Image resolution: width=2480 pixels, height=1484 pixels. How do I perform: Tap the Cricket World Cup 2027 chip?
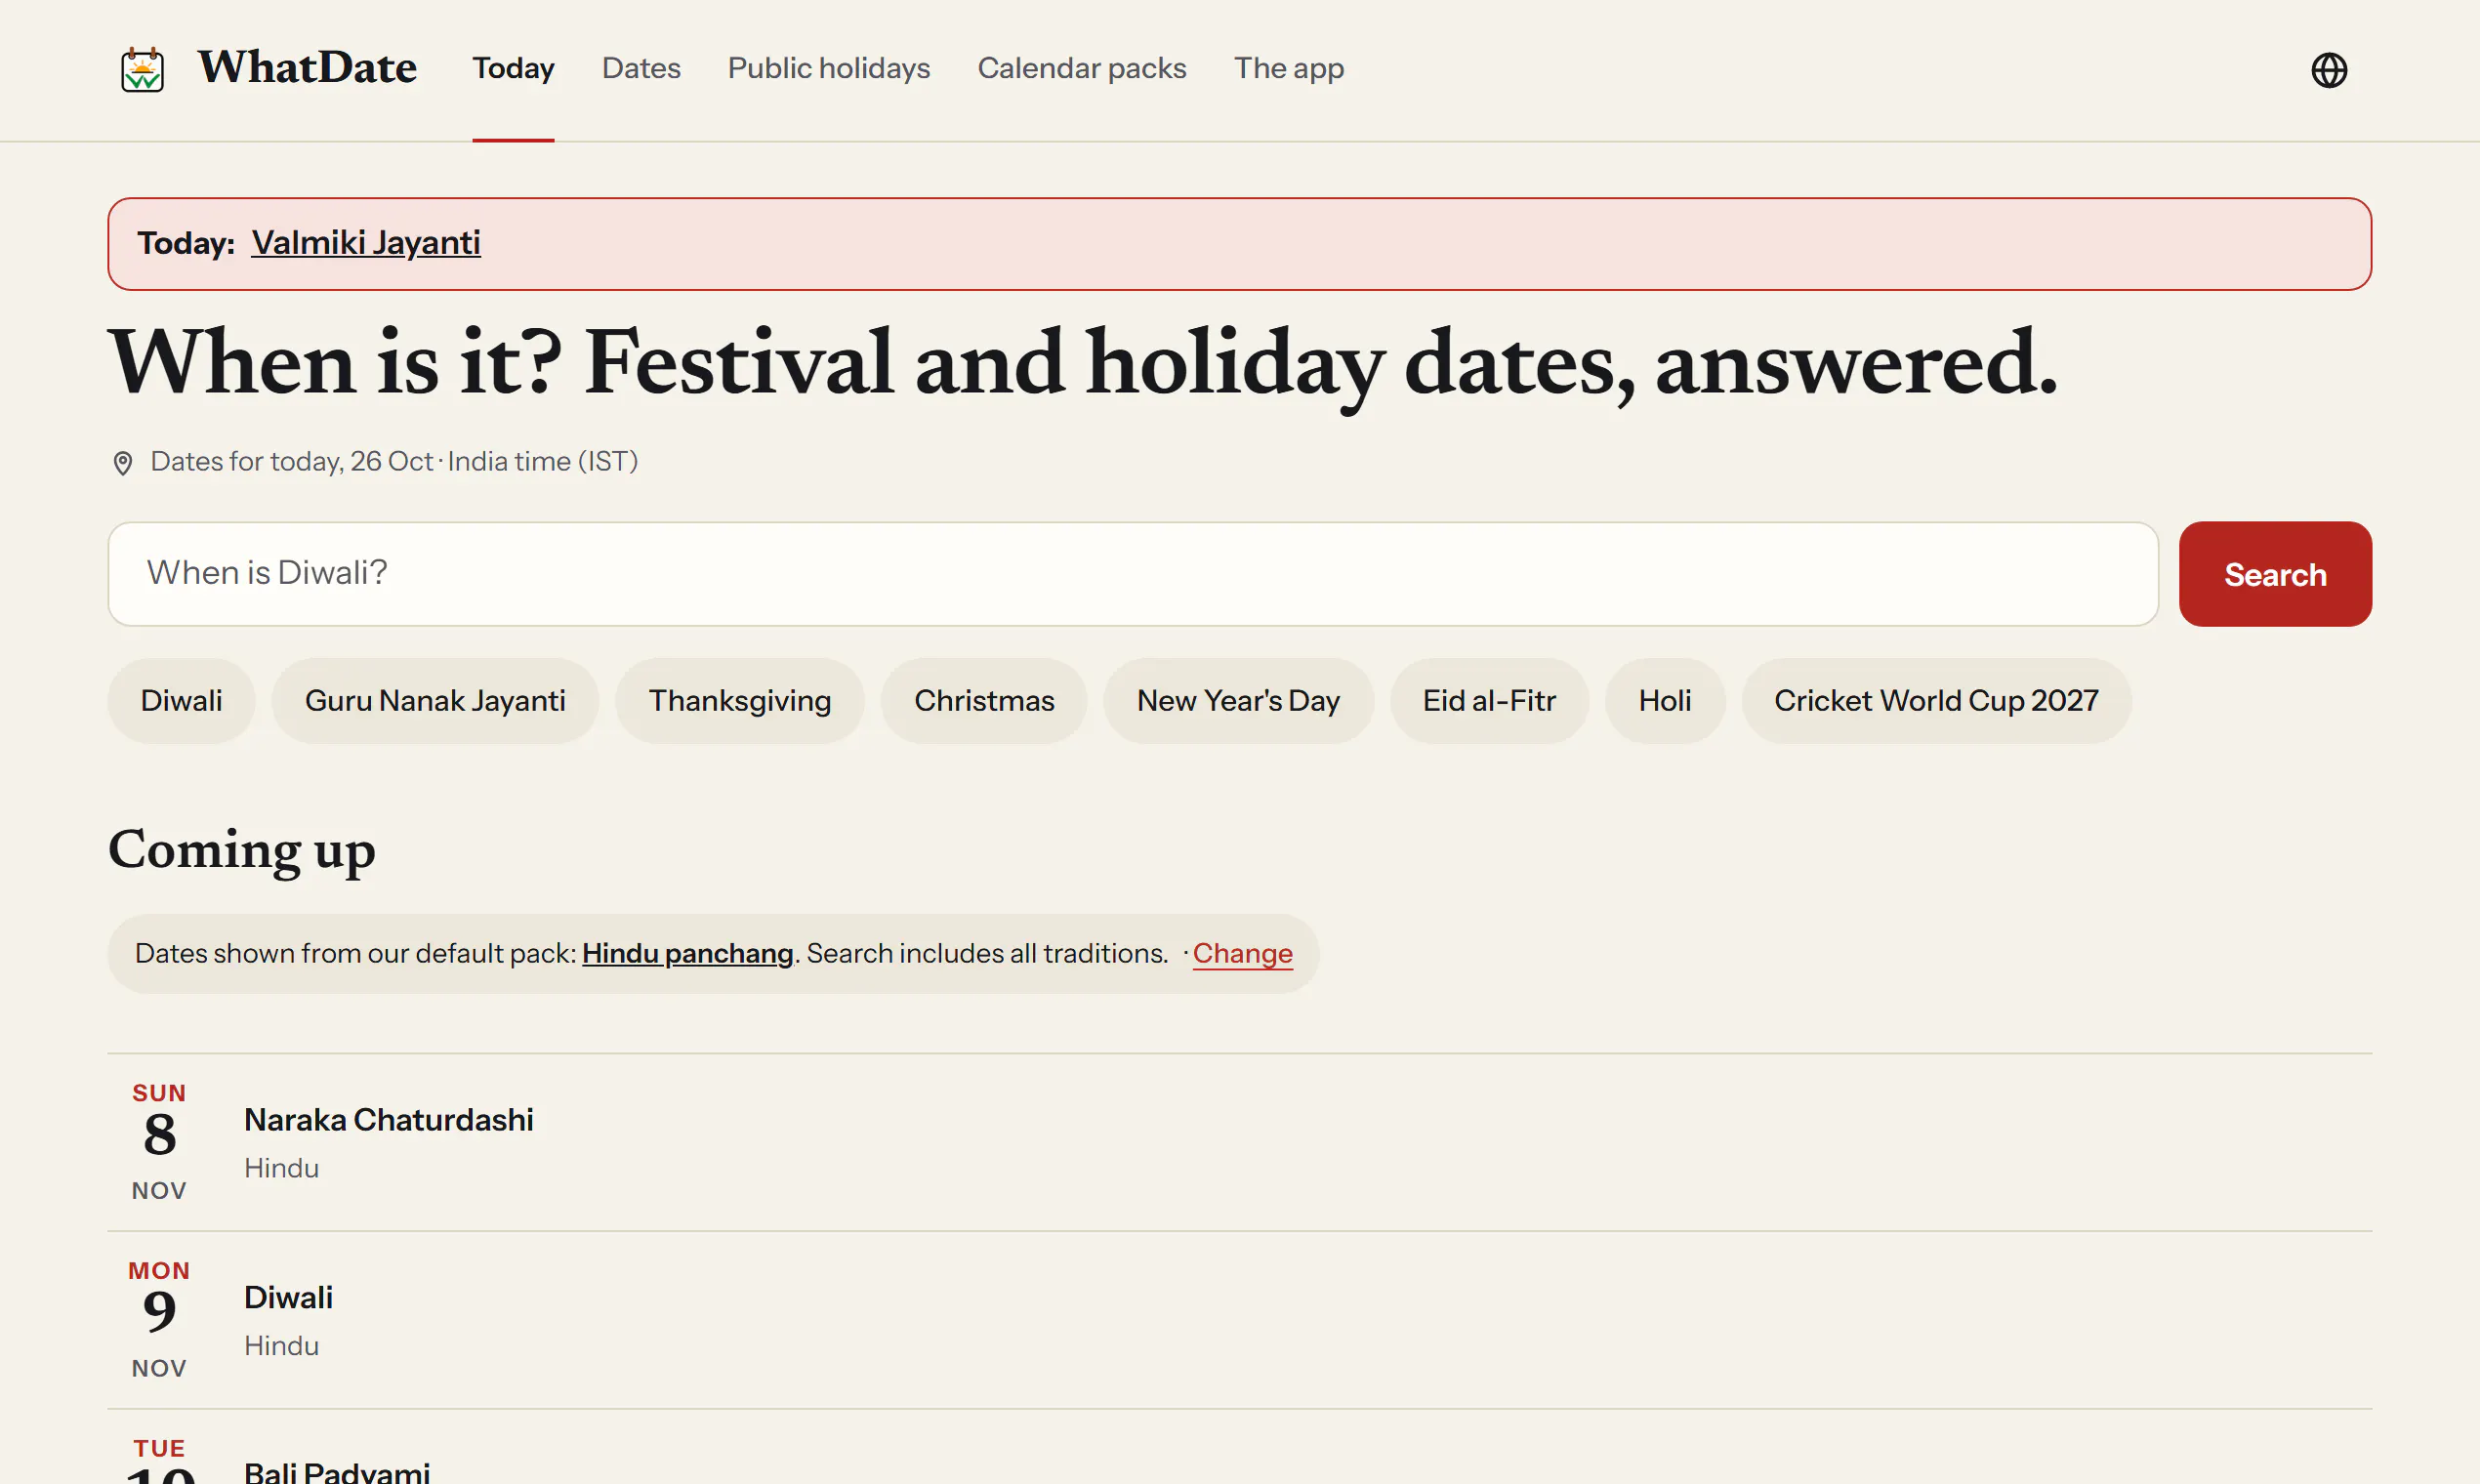(x=1936, y=700)
